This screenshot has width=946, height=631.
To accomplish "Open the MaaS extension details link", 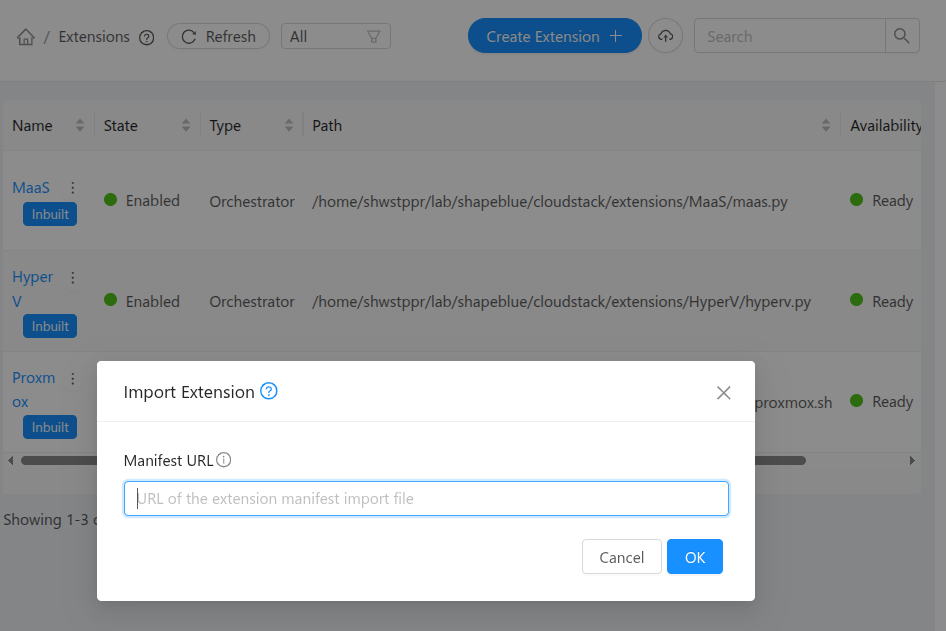I will (30, 187).
